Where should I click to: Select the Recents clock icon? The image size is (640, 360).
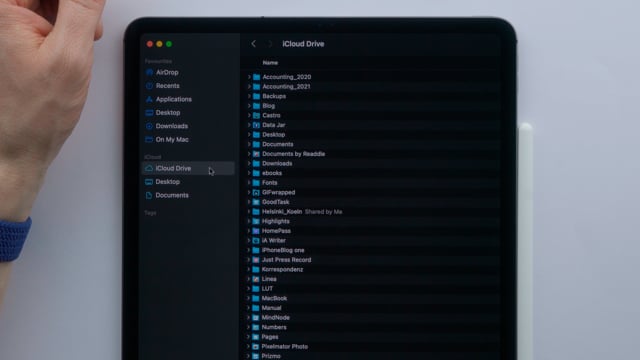point(149,86)
